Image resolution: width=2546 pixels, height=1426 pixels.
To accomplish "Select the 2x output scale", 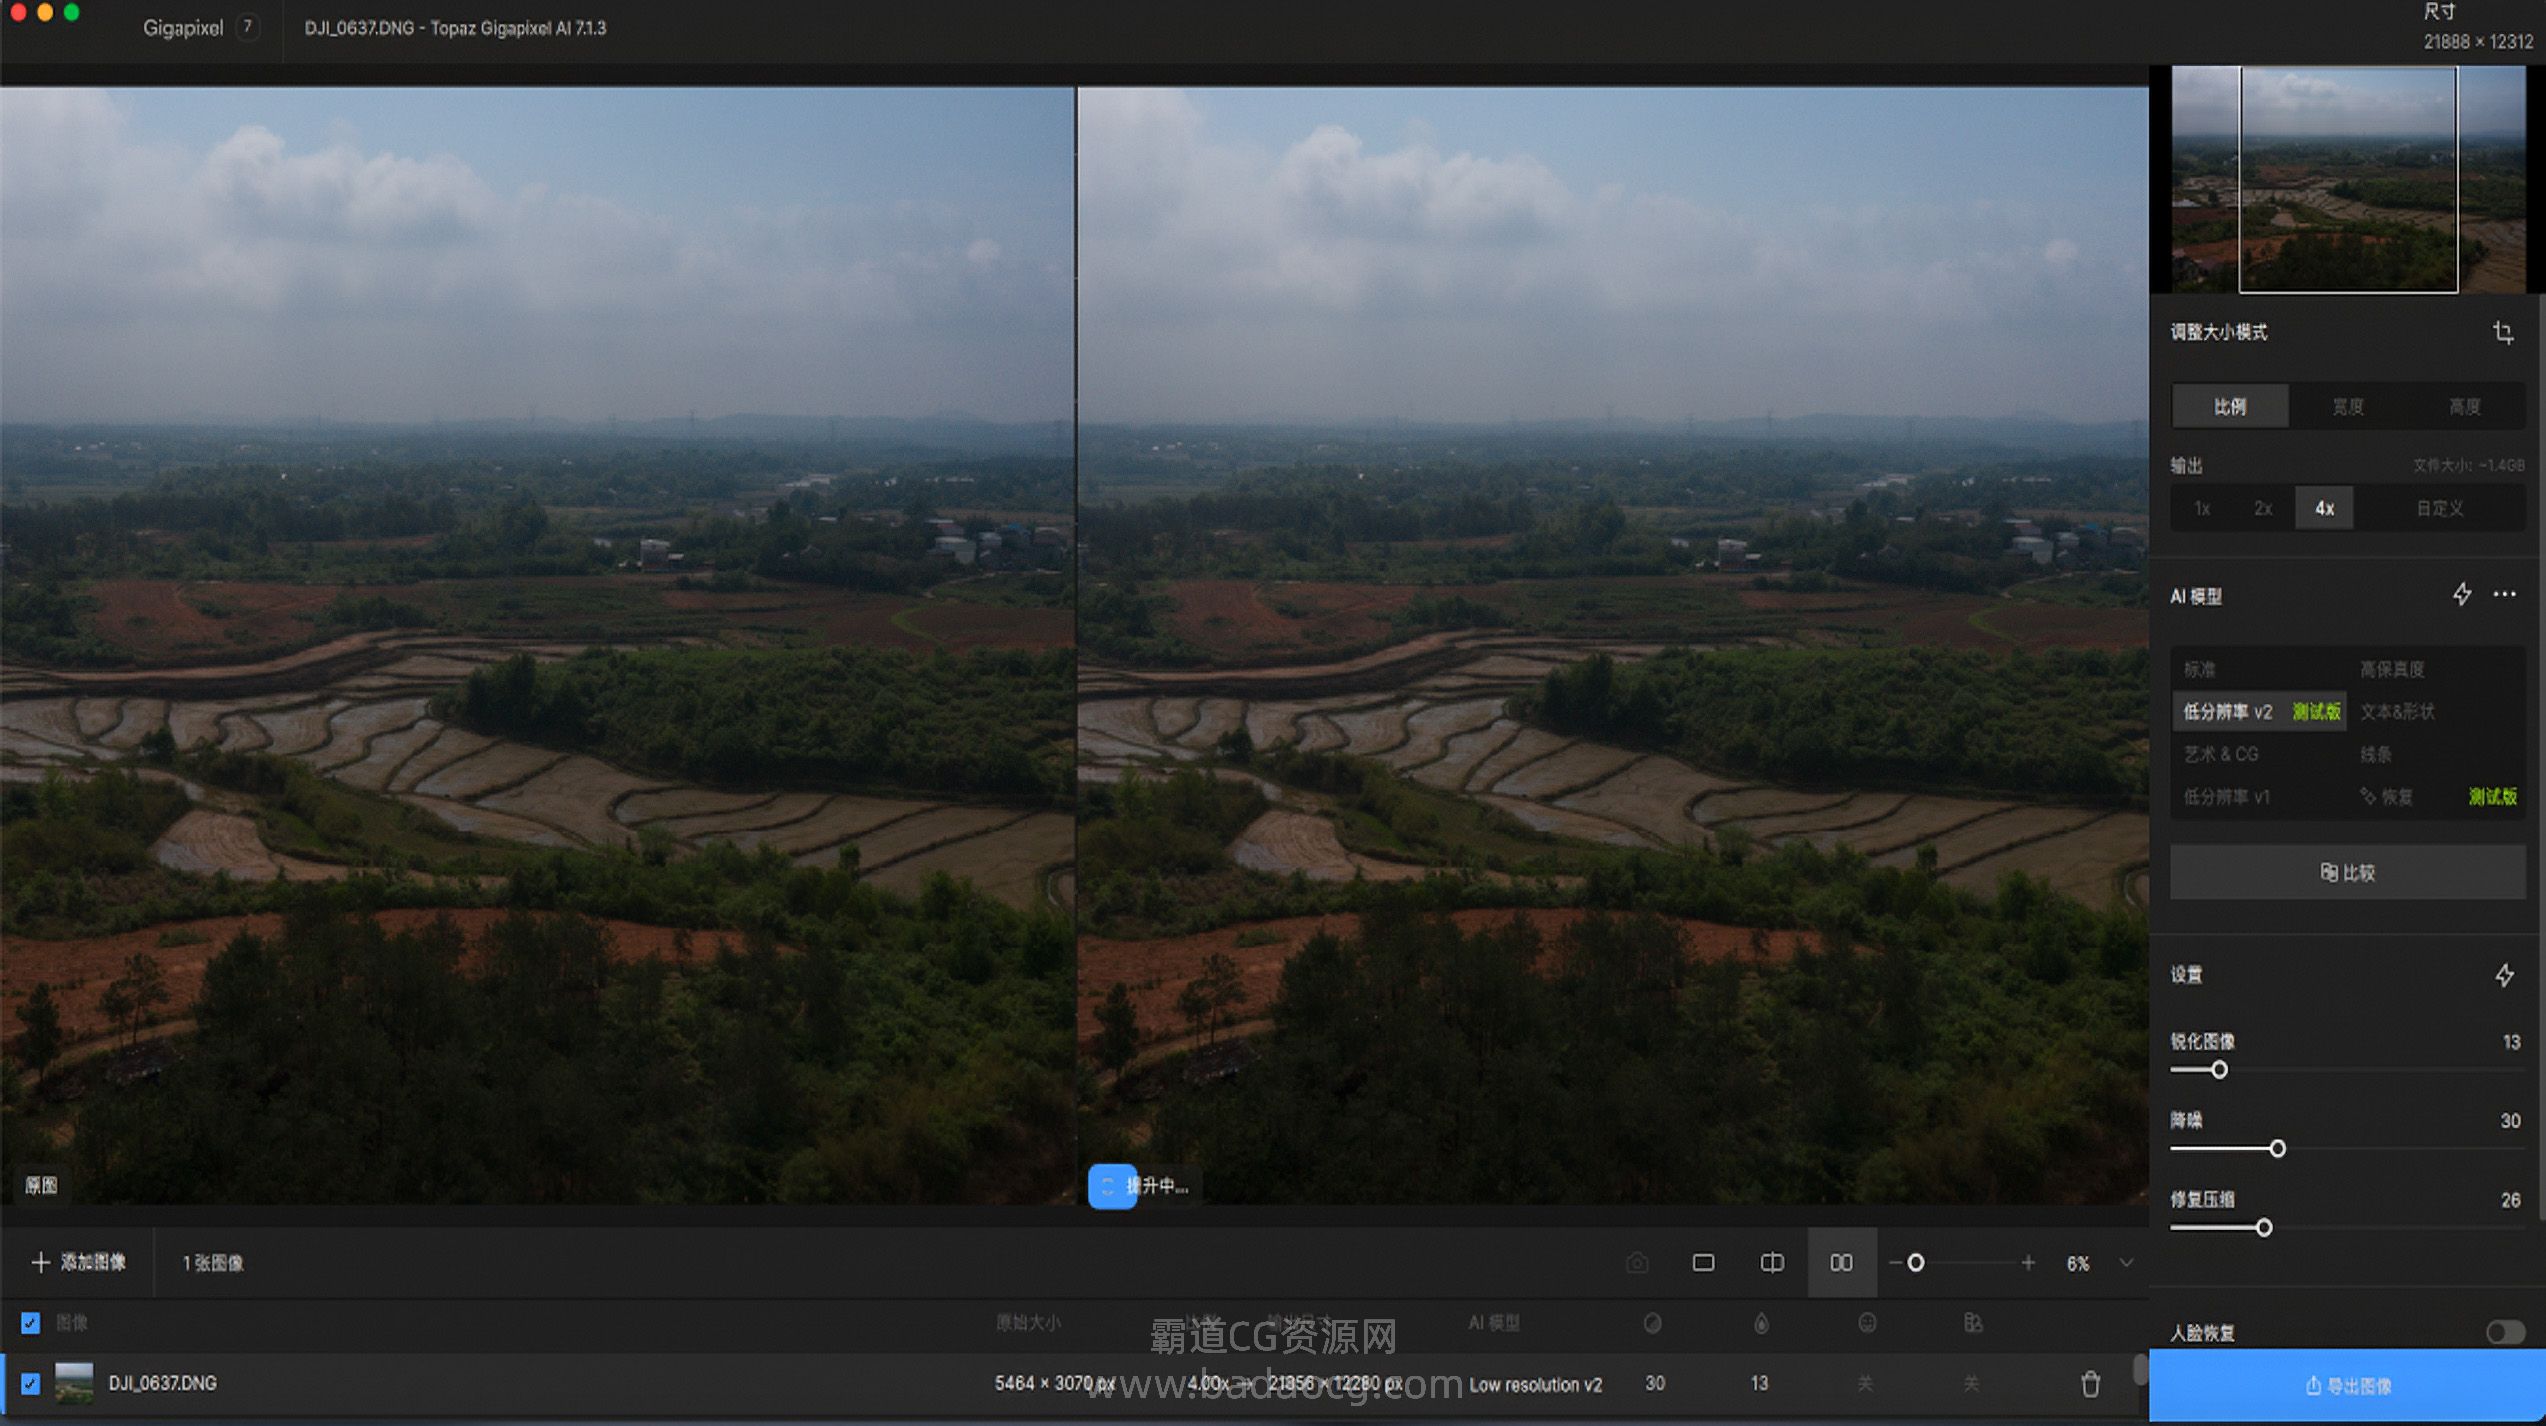I will tap(2263, 508).
